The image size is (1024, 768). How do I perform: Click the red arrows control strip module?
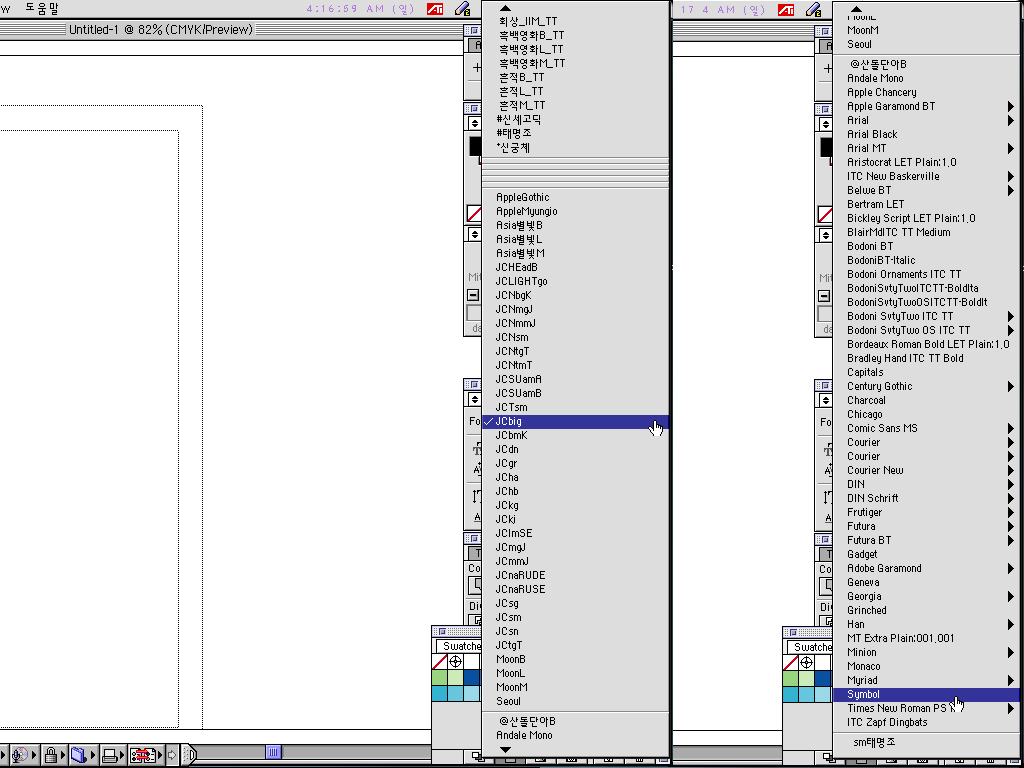pos(144,755)
